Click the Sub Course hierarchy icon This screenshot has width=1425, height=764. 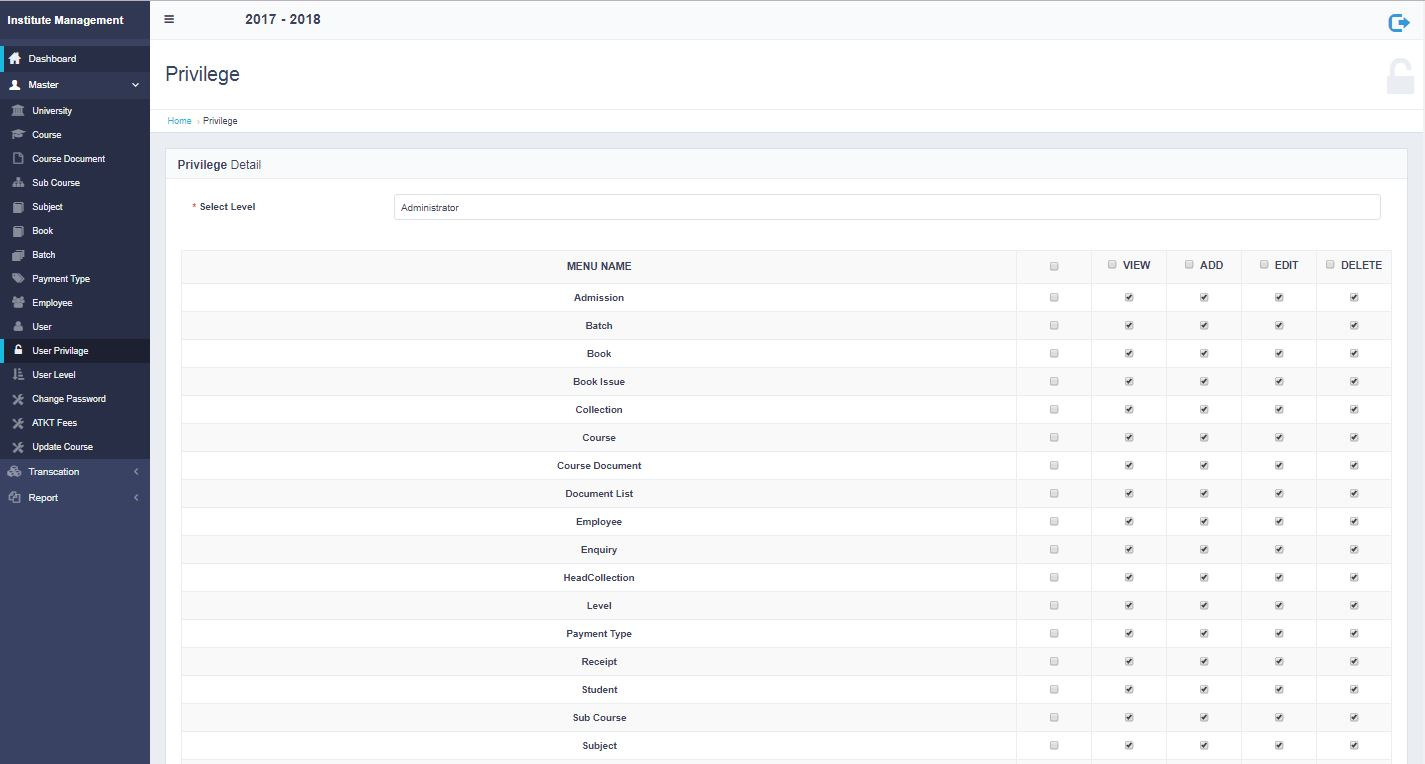tap(18, 183)
